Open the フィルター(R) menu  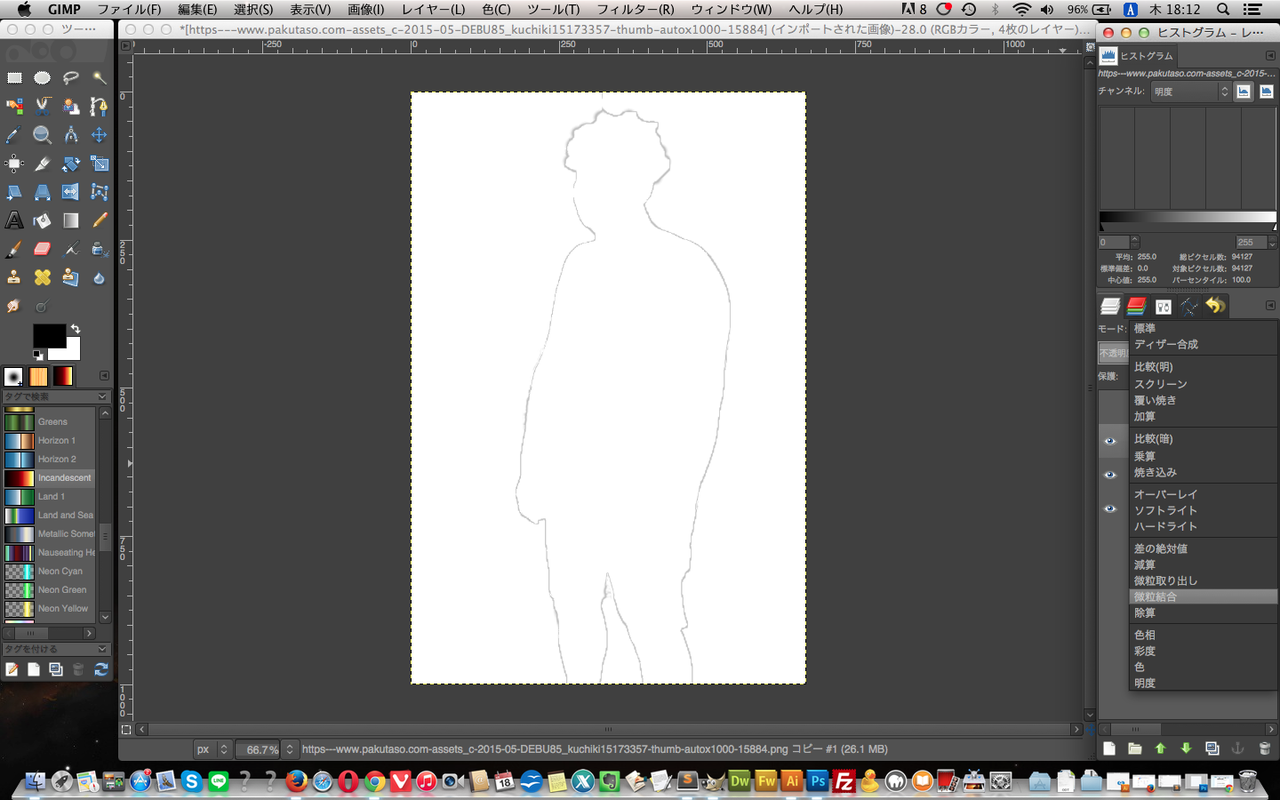635,9
